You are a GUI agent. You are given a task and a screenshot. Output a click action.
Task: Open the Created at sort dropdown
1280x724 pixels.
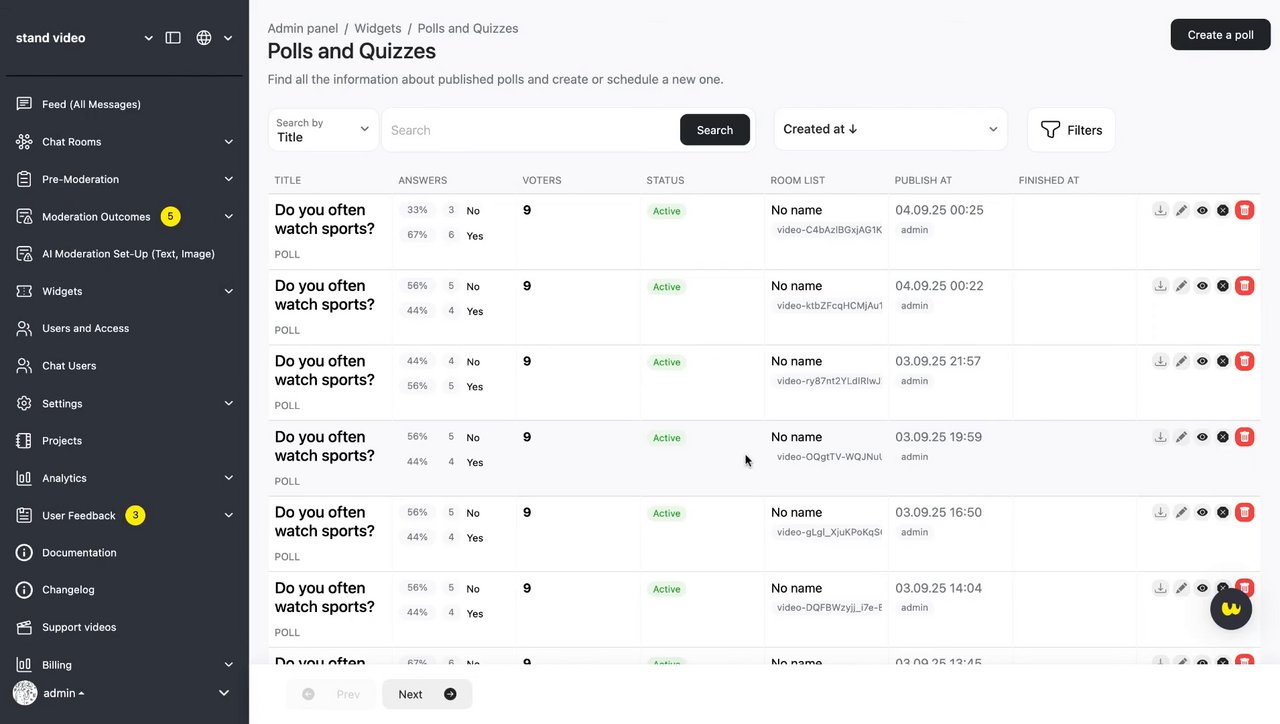[x=890, y=130]
